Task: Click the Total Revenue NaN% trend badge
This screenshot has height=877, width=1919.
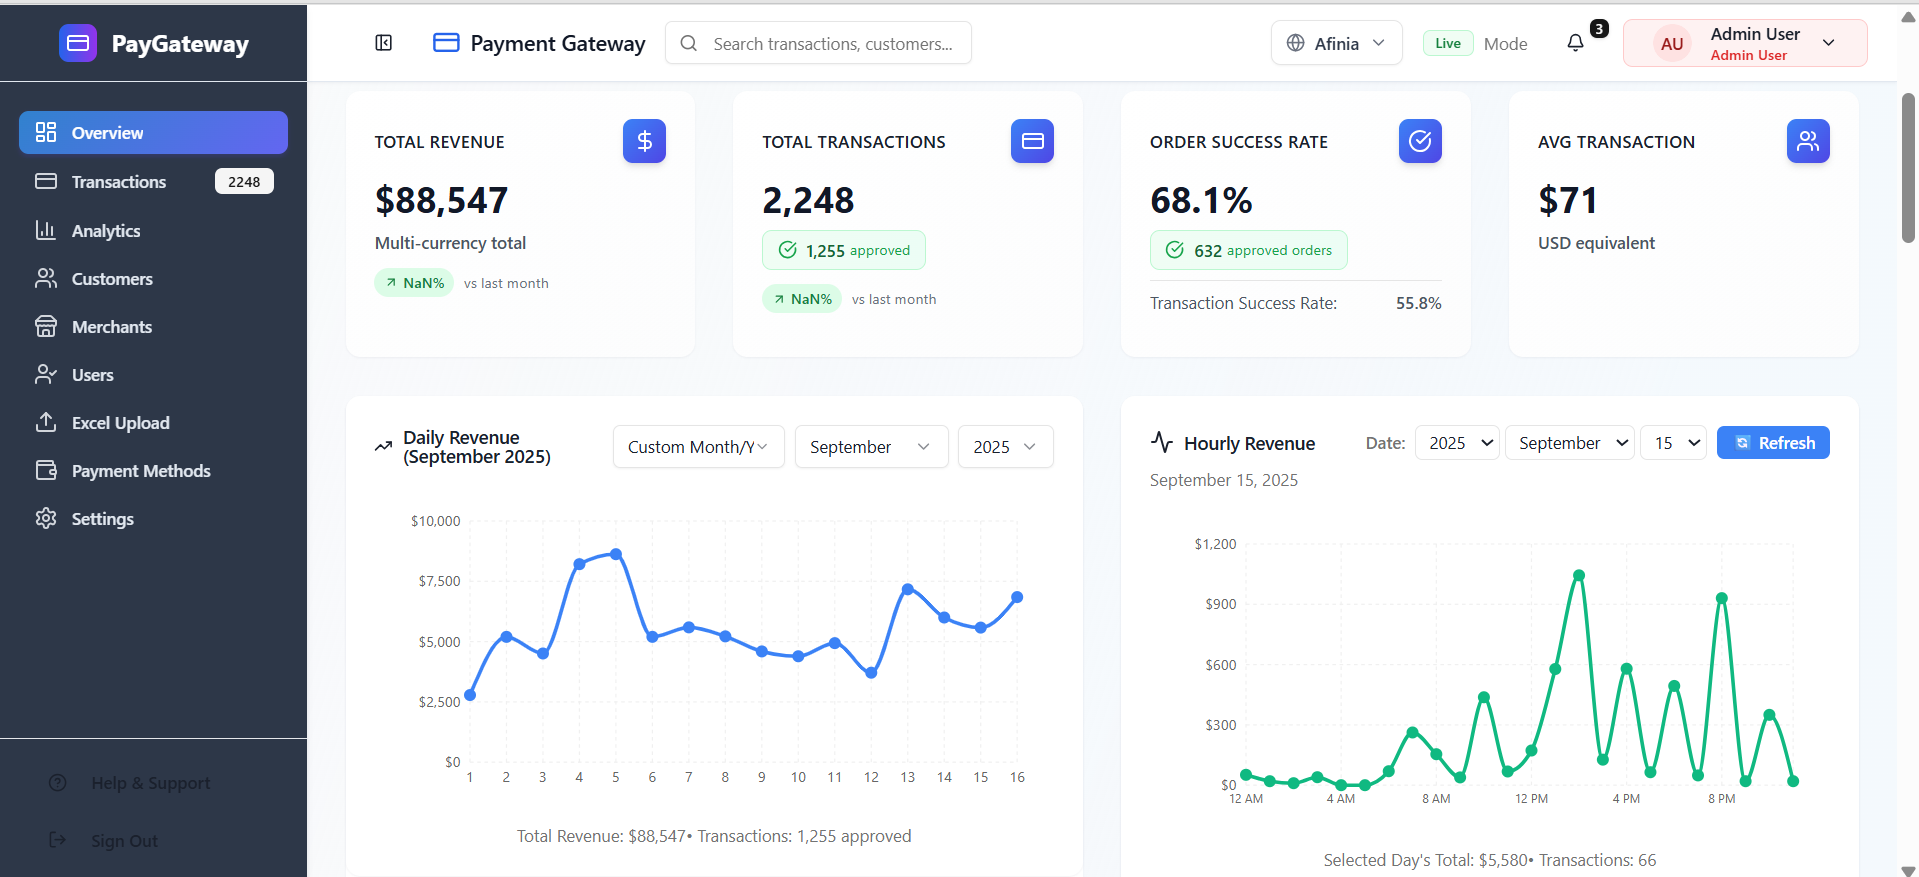Action: pyautogui.click(x=414, y=283)
